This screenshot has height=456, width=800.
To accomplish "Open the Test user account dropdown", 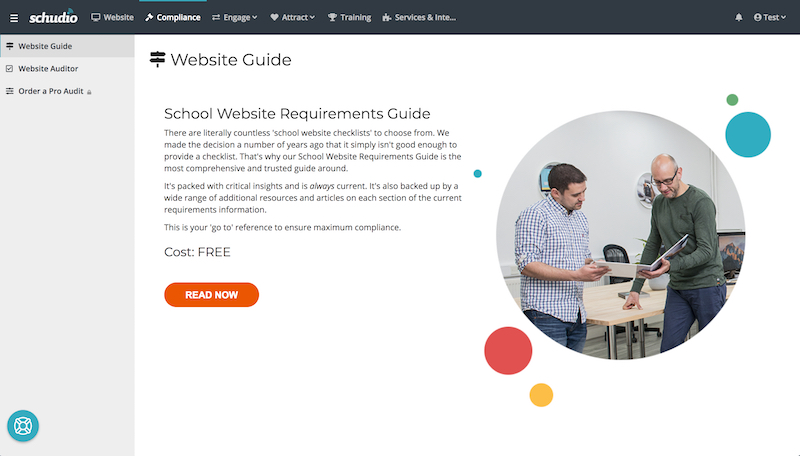I will point(771,17).
